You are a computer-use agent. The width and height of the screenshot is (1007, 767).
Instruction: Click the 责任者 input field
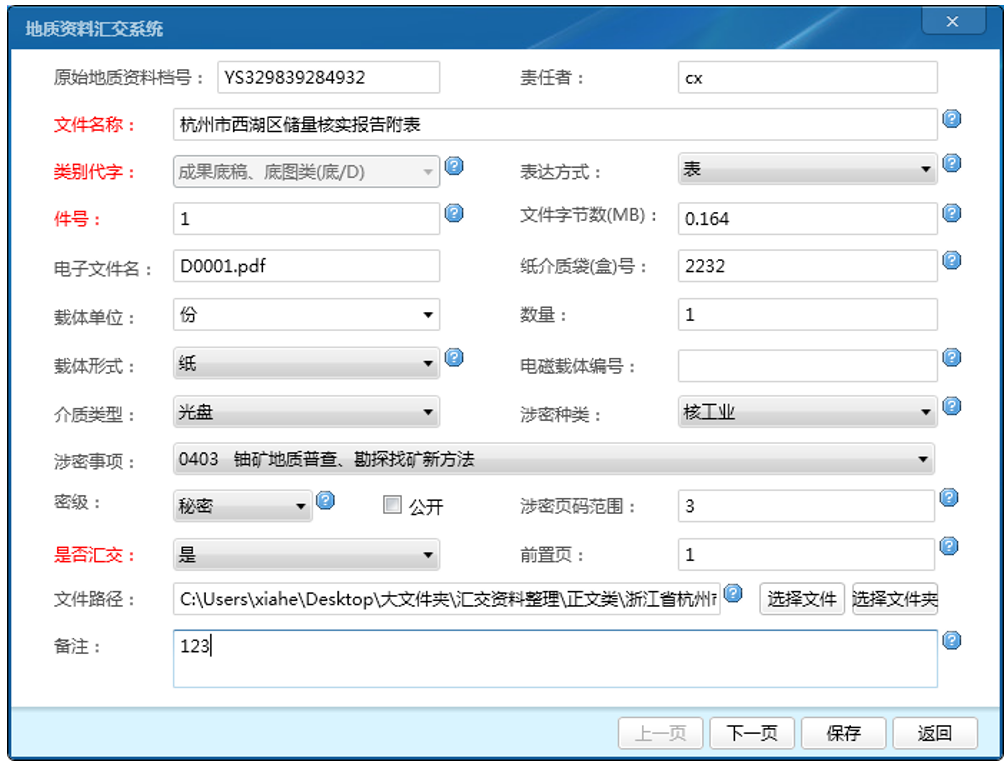[807, 77]
